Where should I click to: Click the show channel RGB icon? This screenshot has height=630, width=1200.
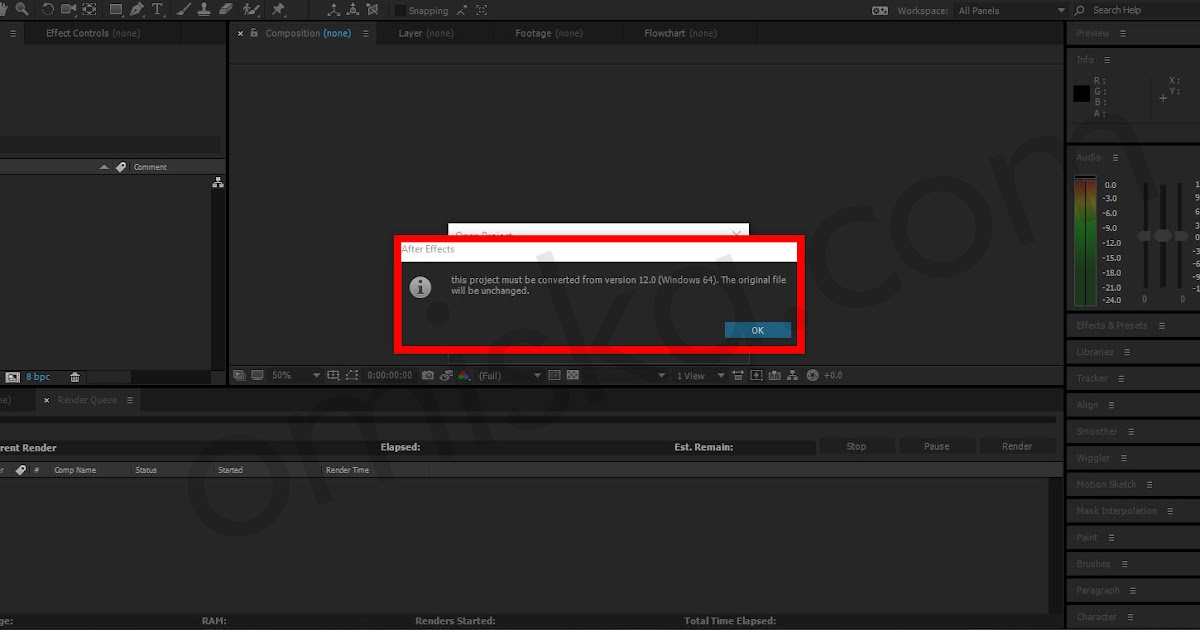click(x=464, y=375)
